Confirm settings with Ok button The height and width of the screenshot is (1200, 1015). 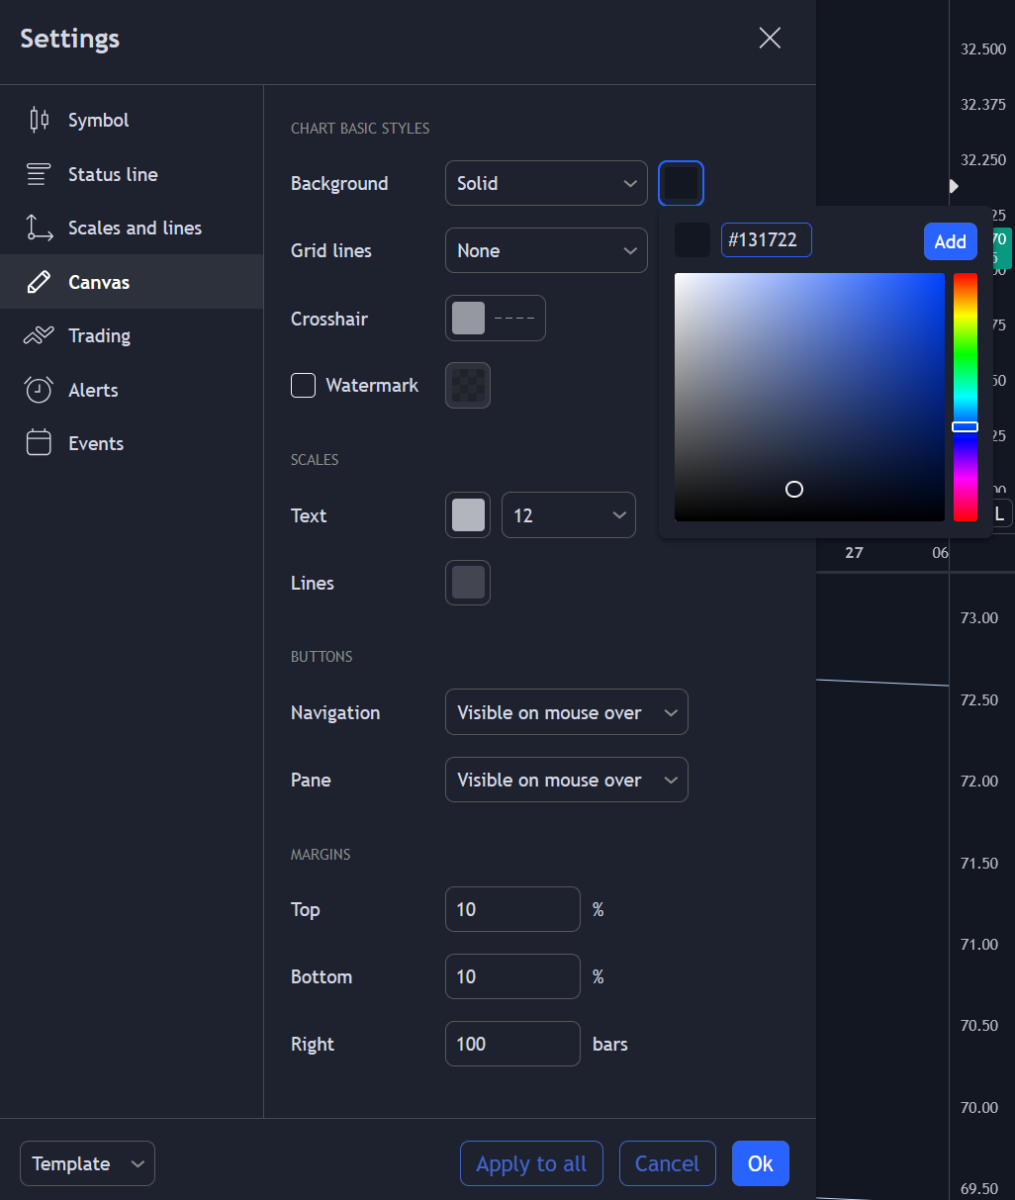point(761,1163)
